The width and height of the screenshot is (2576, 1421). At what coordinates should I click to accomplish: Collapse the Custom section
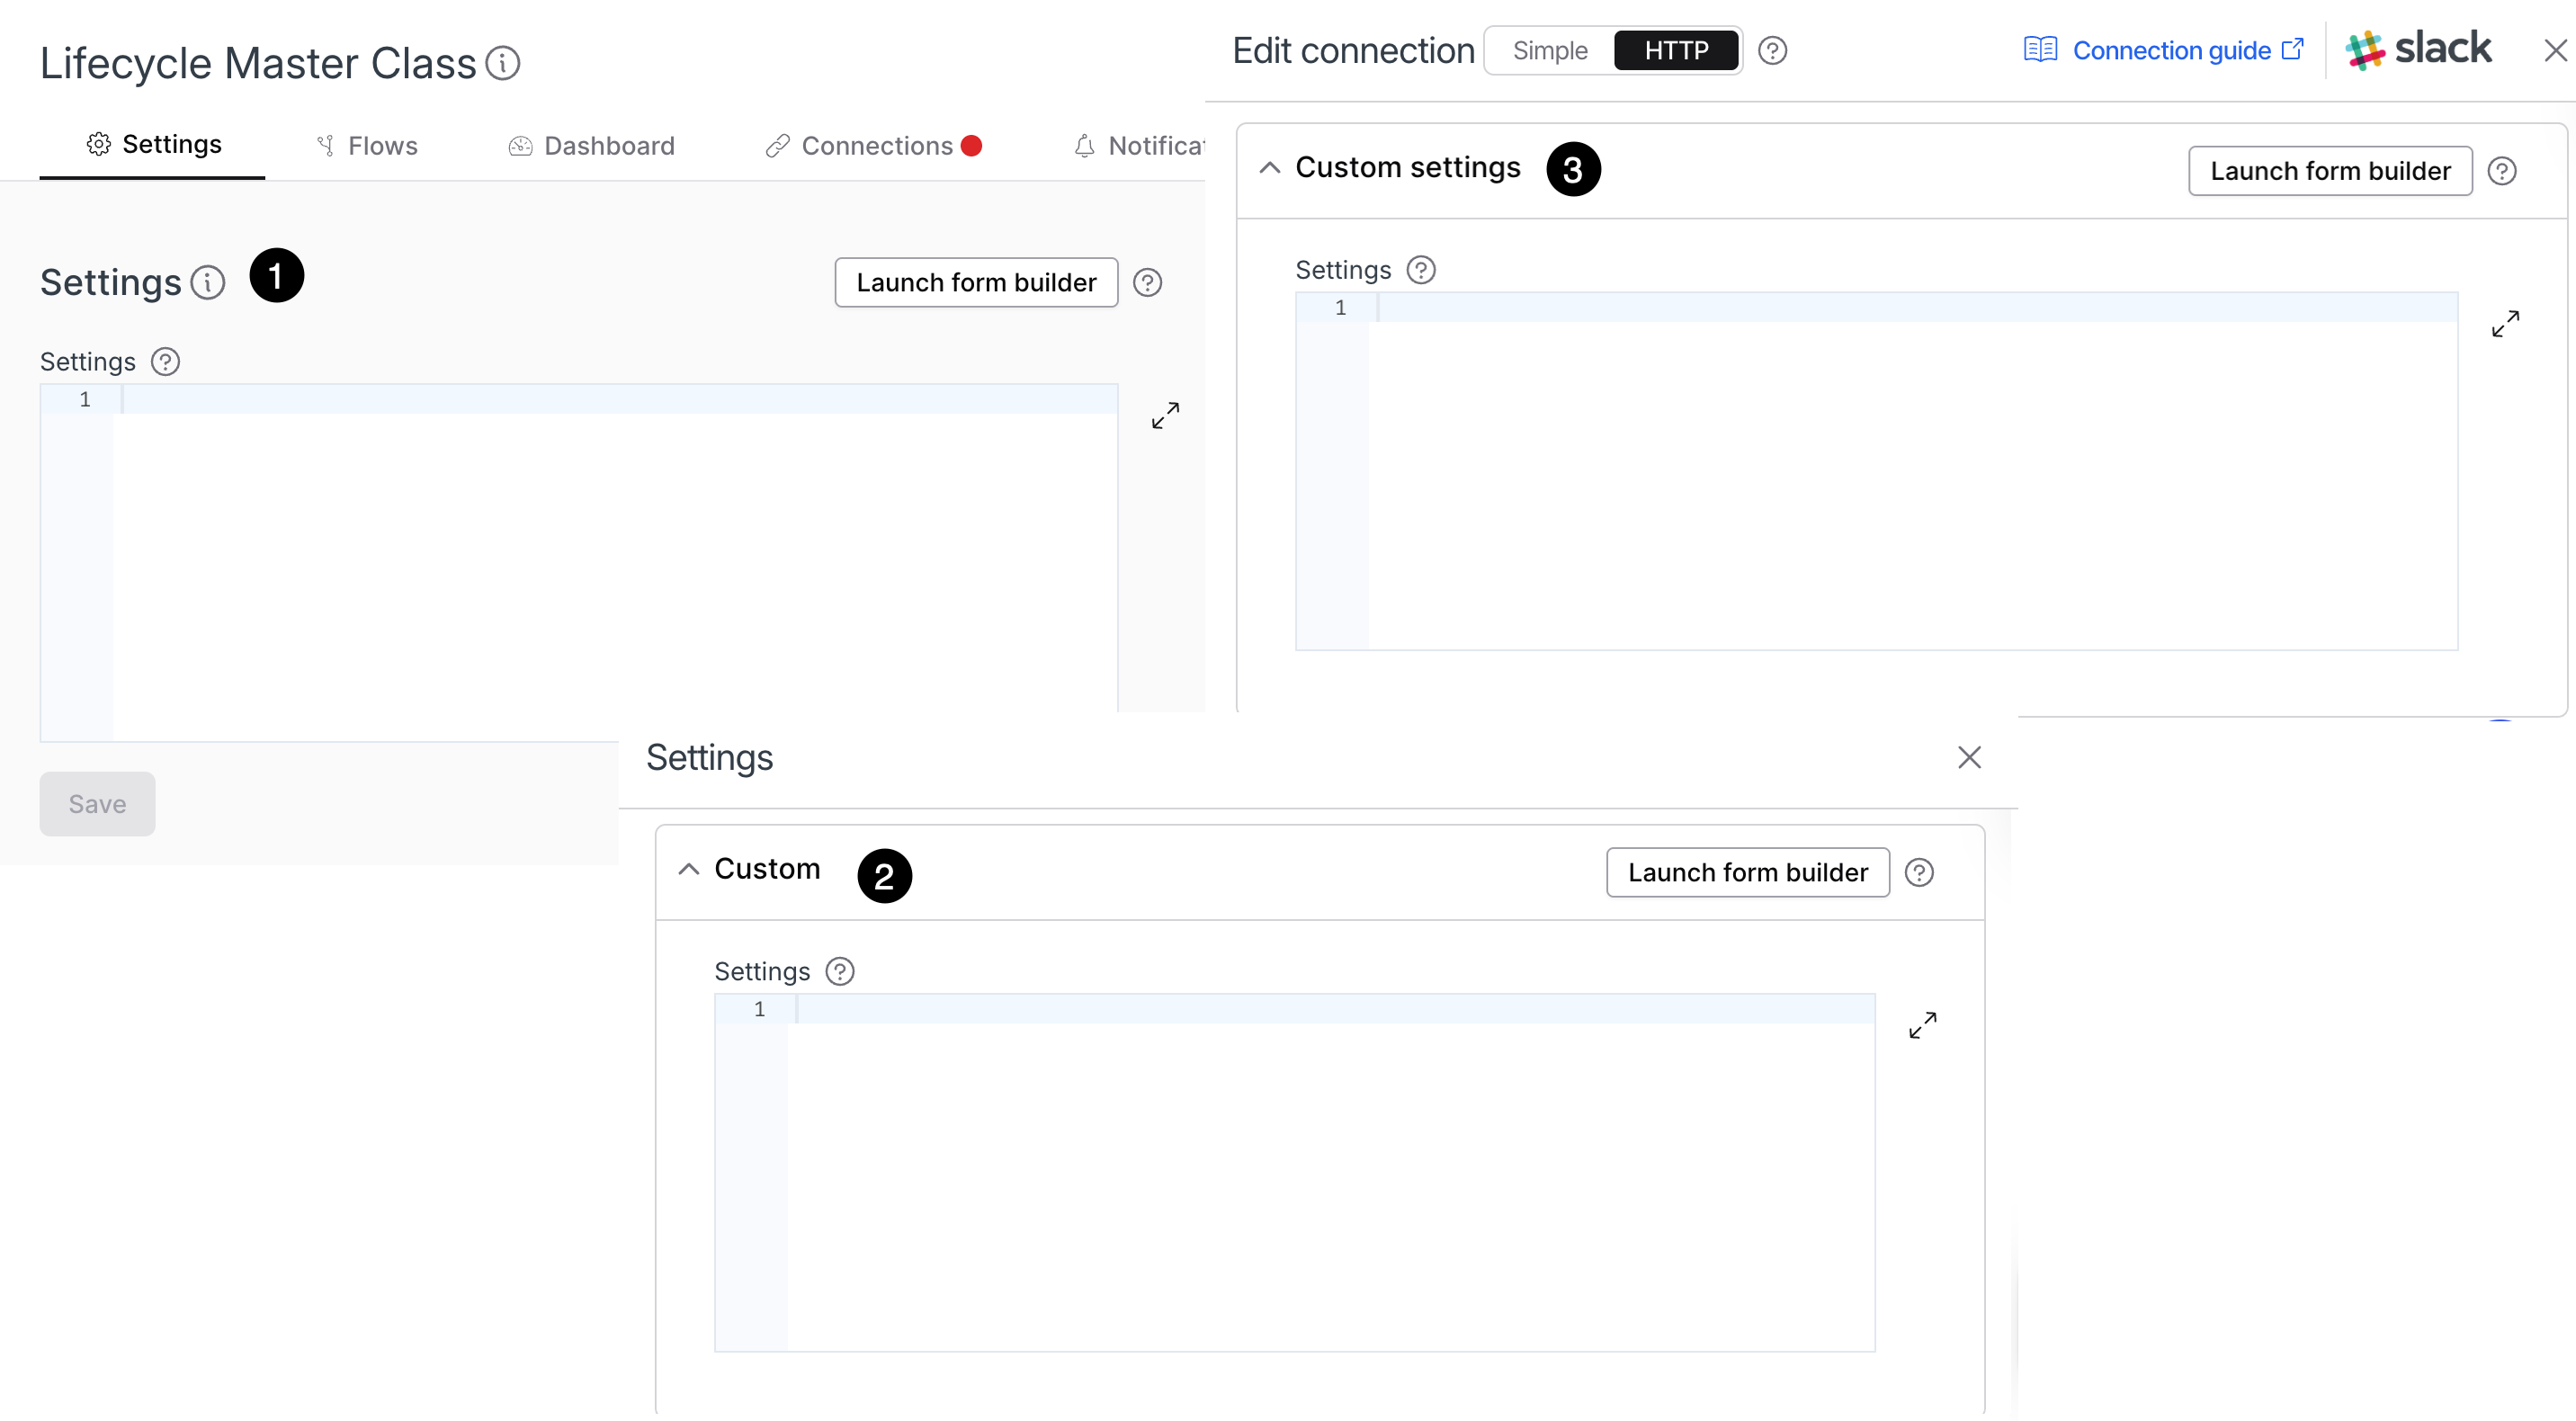click(x=689, y=870)
